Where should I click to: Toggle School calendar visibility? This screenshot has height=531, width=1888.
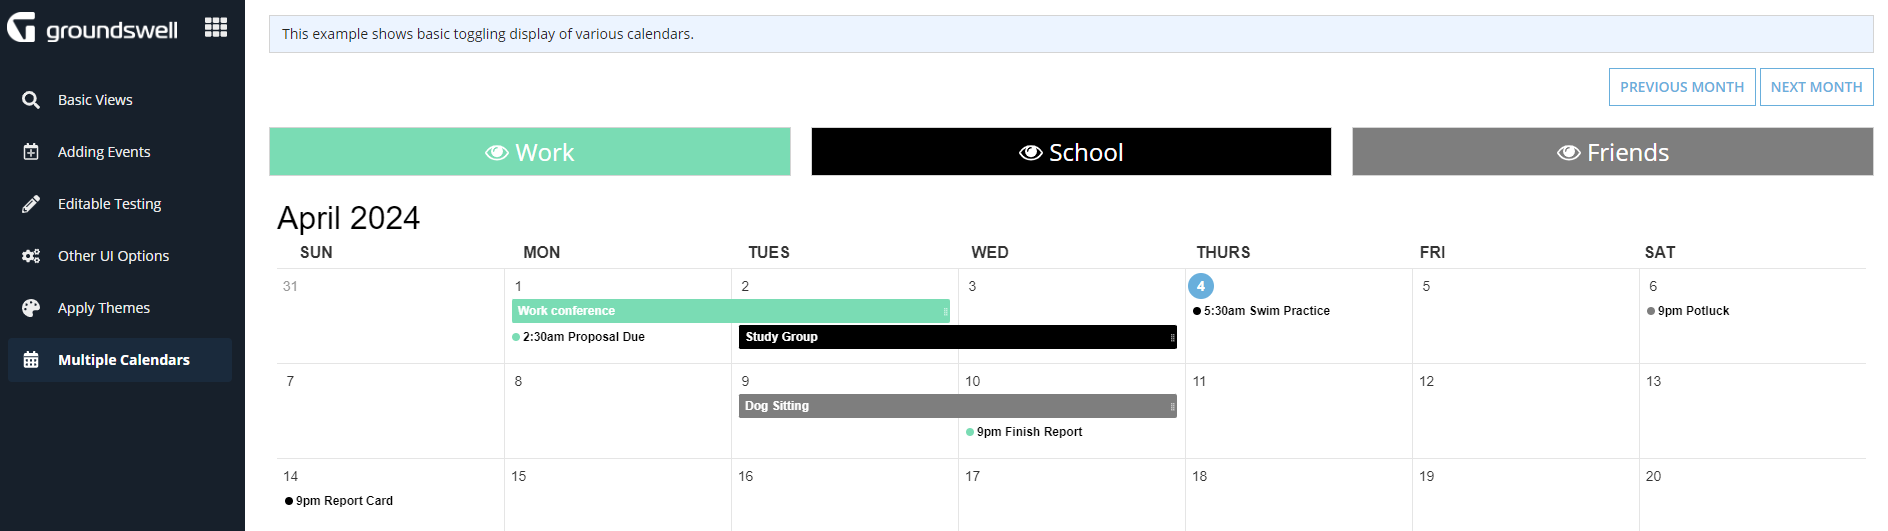pos(1071,152)
